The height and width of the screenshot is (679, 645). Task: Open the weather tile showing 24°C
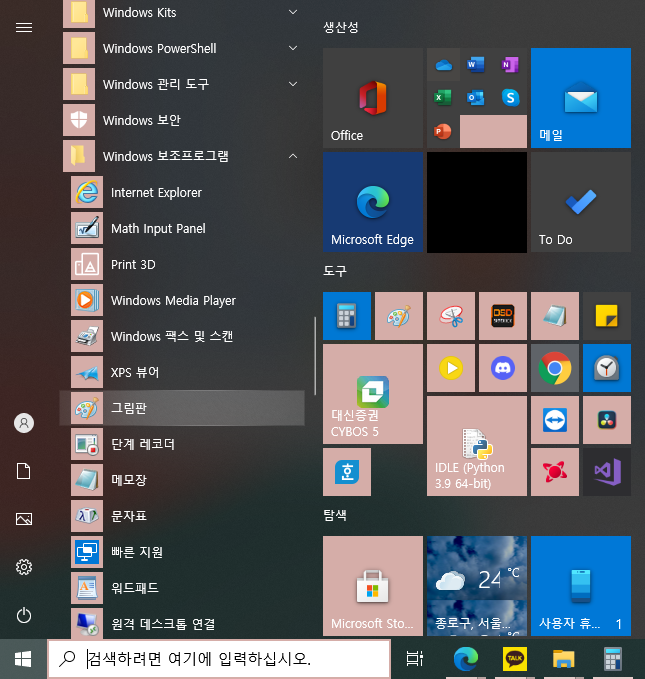tap(477, 586)
